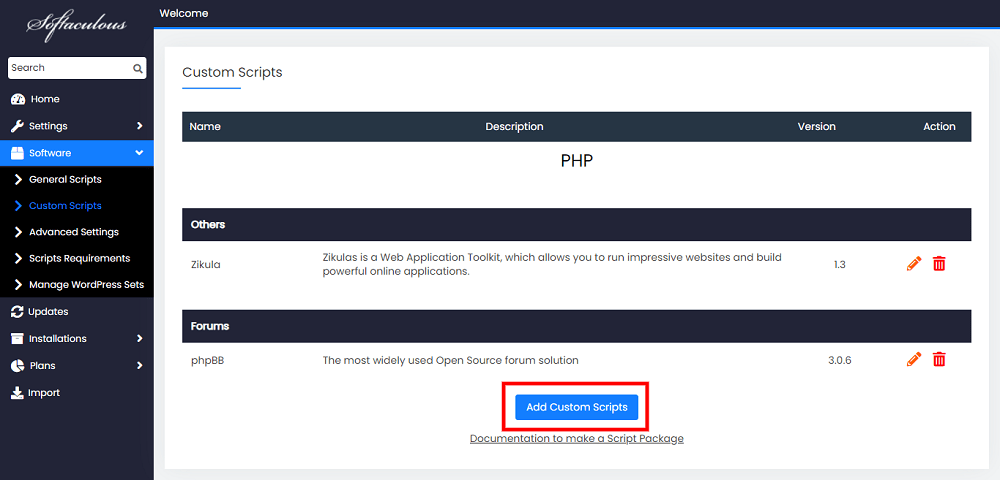Click the Custom Scripts page title
Image resolution: width=1000 pixels, height=480 pixels.
pos(232,72)
